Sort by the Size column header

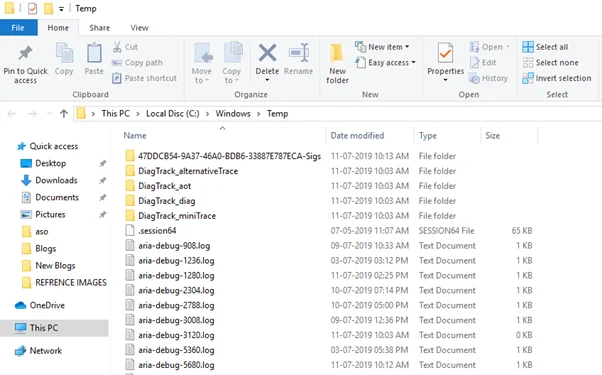[492, 135]
